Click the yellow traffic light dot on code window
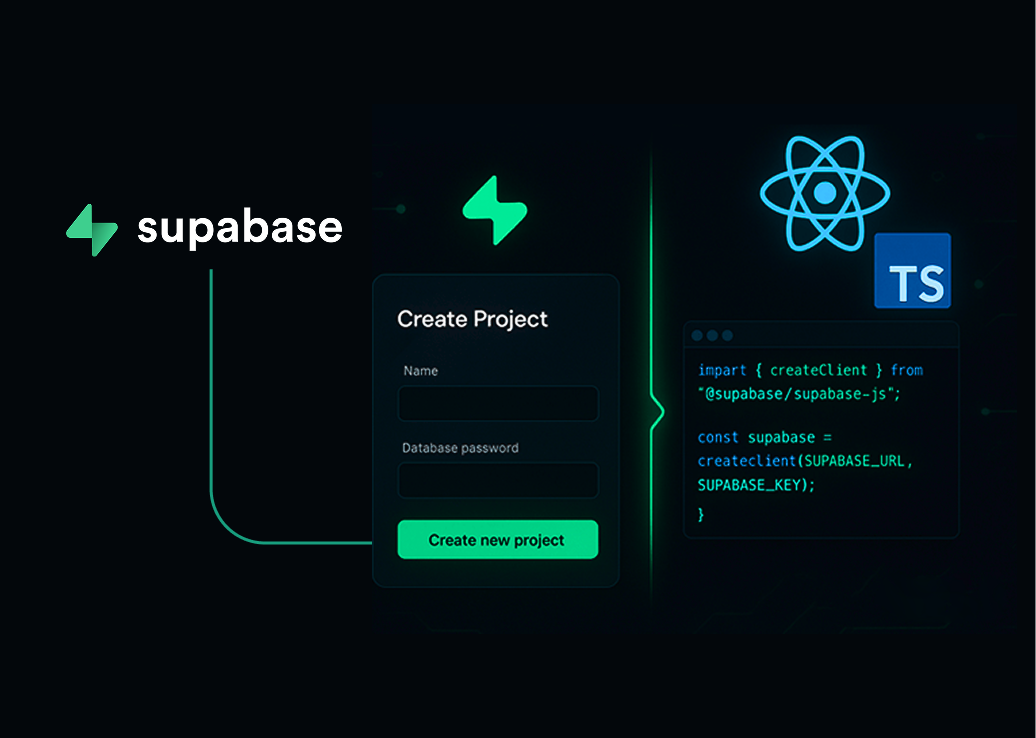The height and width of the screenshot is (738, 1036). [x=712, y=335]
